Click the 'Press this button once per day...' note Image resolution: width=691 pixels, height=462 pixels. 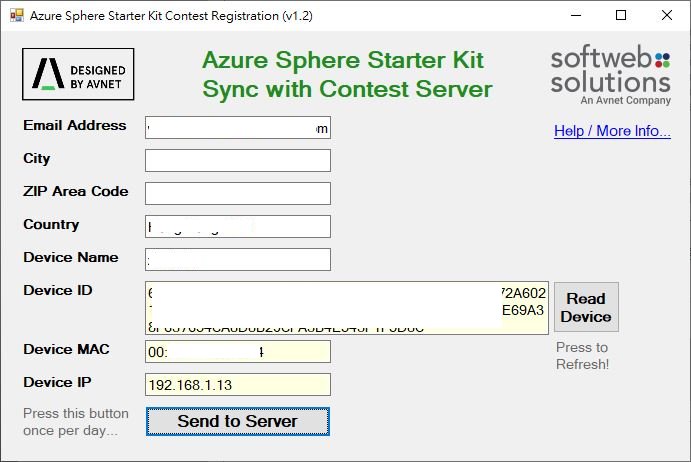coord(76,422)
